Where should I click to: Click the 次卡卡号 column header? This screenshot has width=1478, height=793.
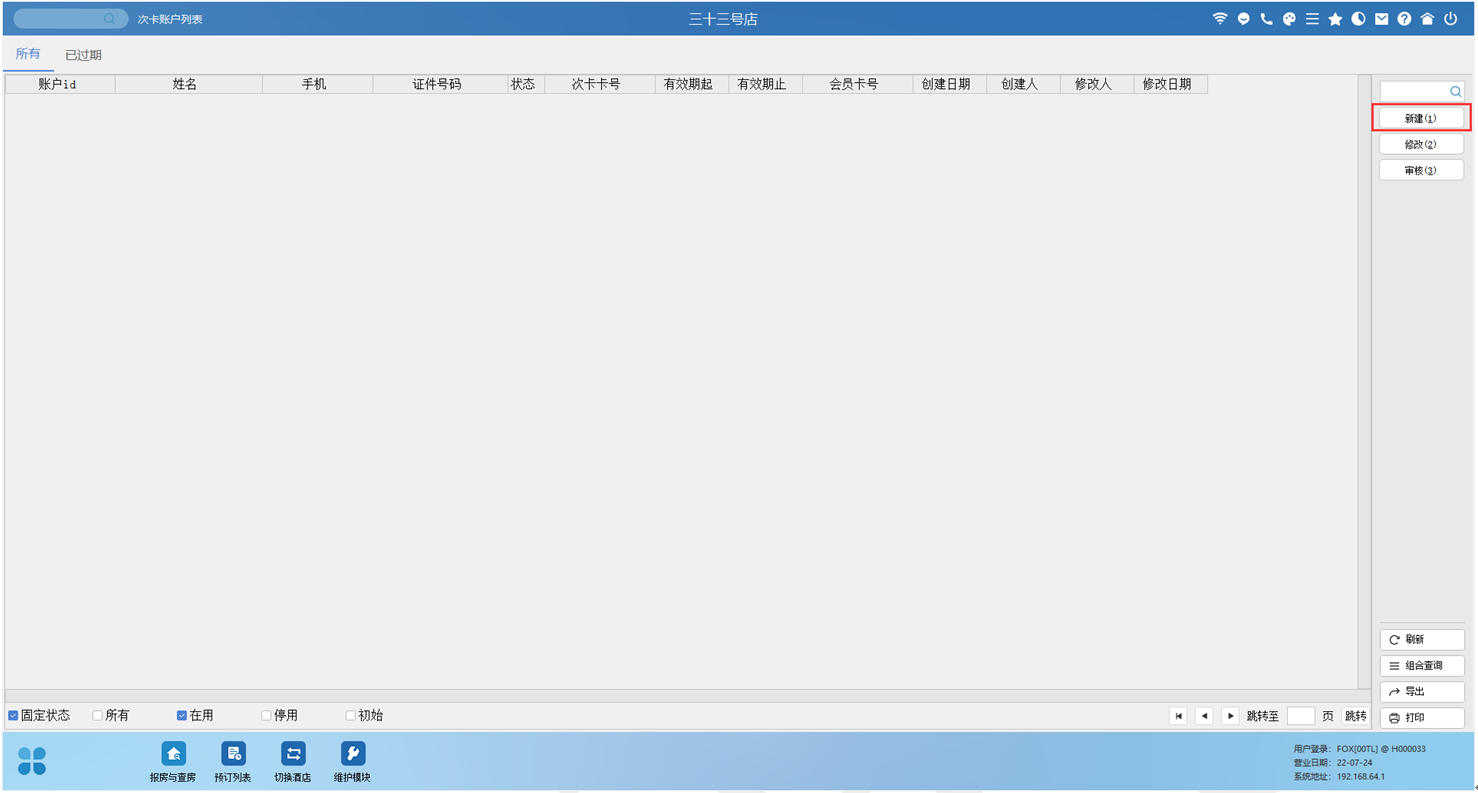599,84
